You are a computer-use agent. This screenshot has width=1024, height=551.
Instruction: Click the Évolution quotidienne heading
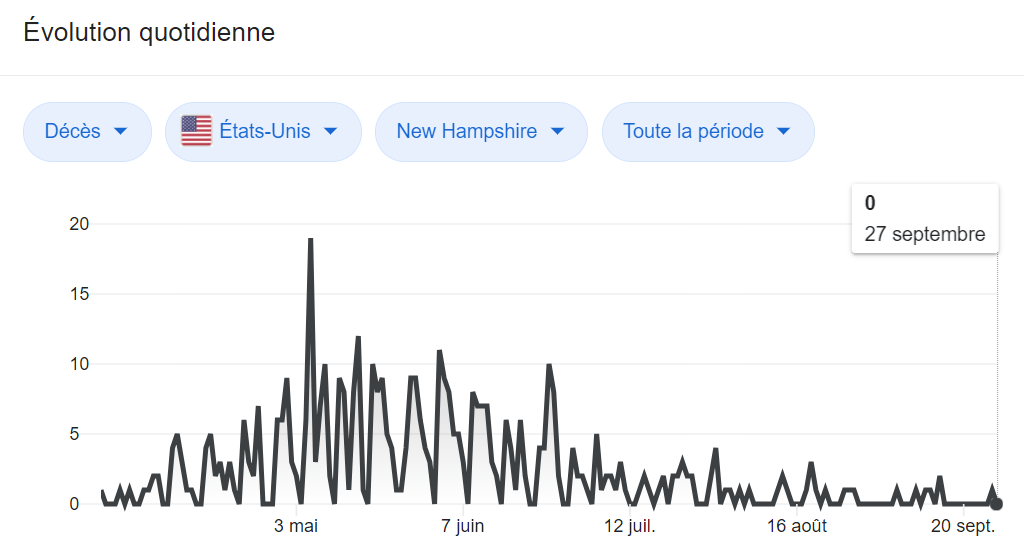[x=149, y=33]
